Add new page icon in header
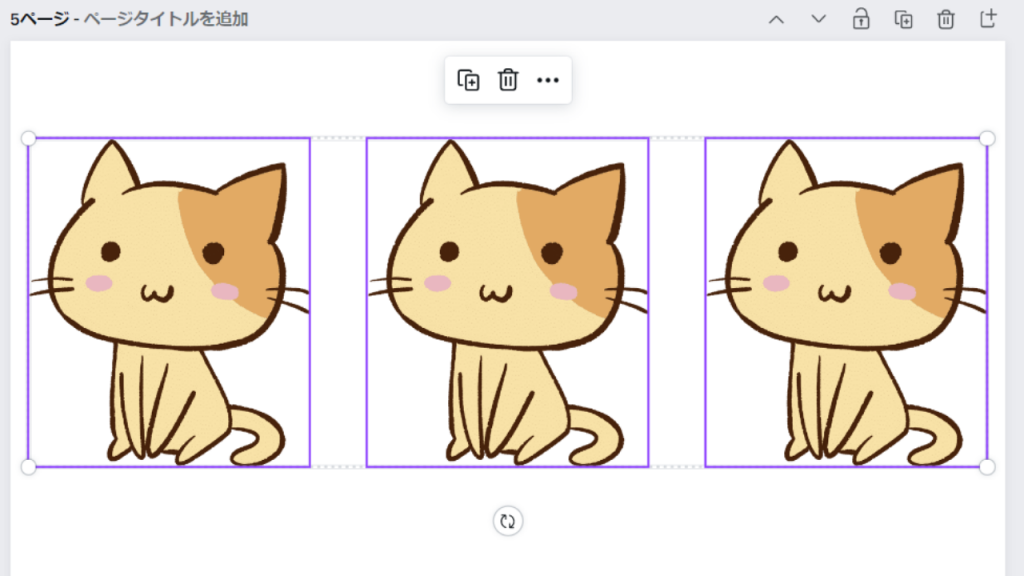The height and width of the screenshot is (576, 1024). click(988, 18)
